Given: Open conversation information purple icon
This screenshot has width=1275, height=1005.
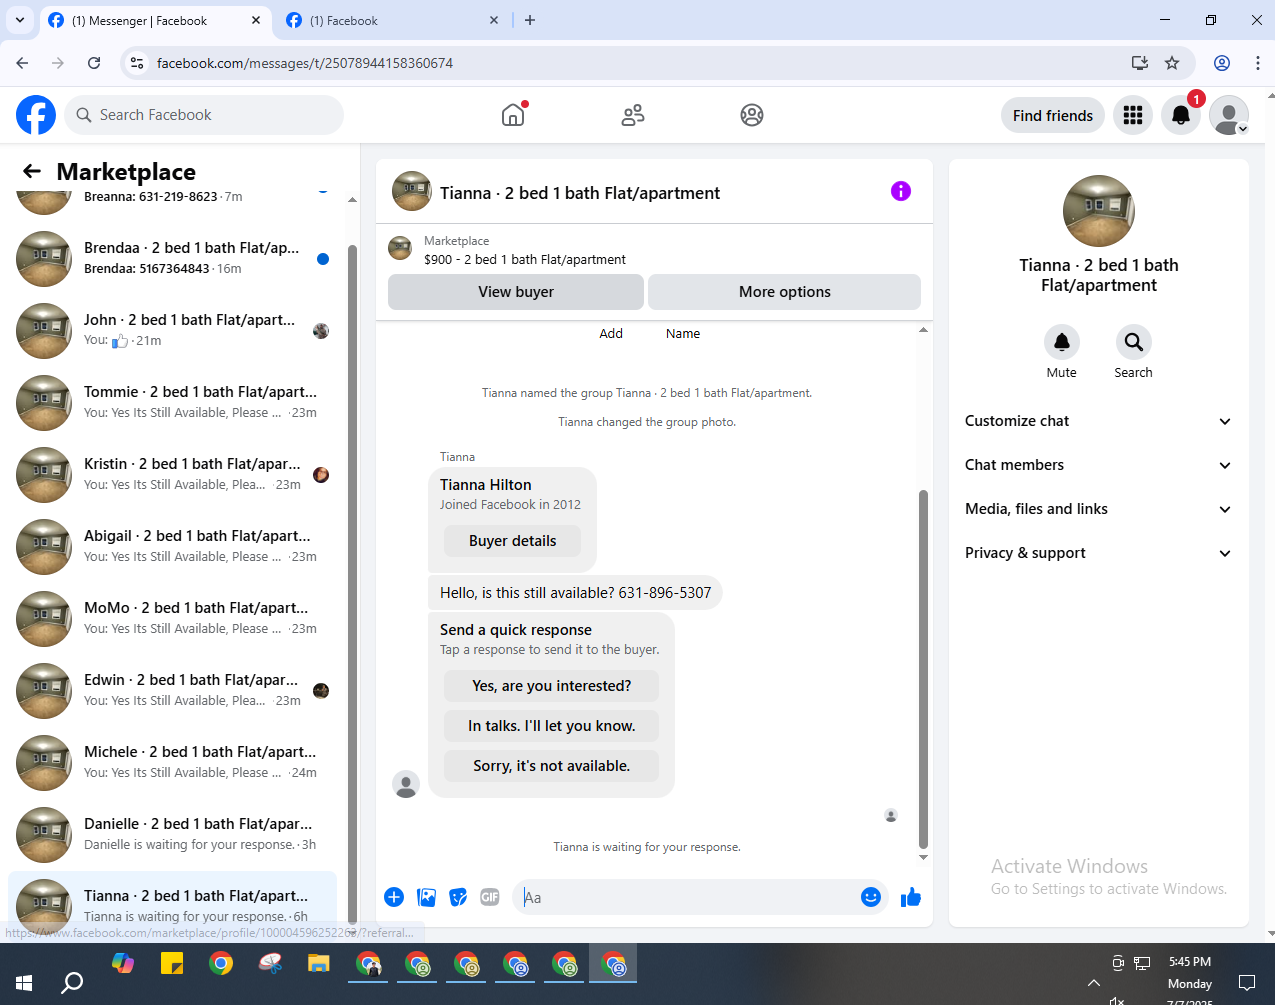Looking at the screenshot, I should point(901,191).
